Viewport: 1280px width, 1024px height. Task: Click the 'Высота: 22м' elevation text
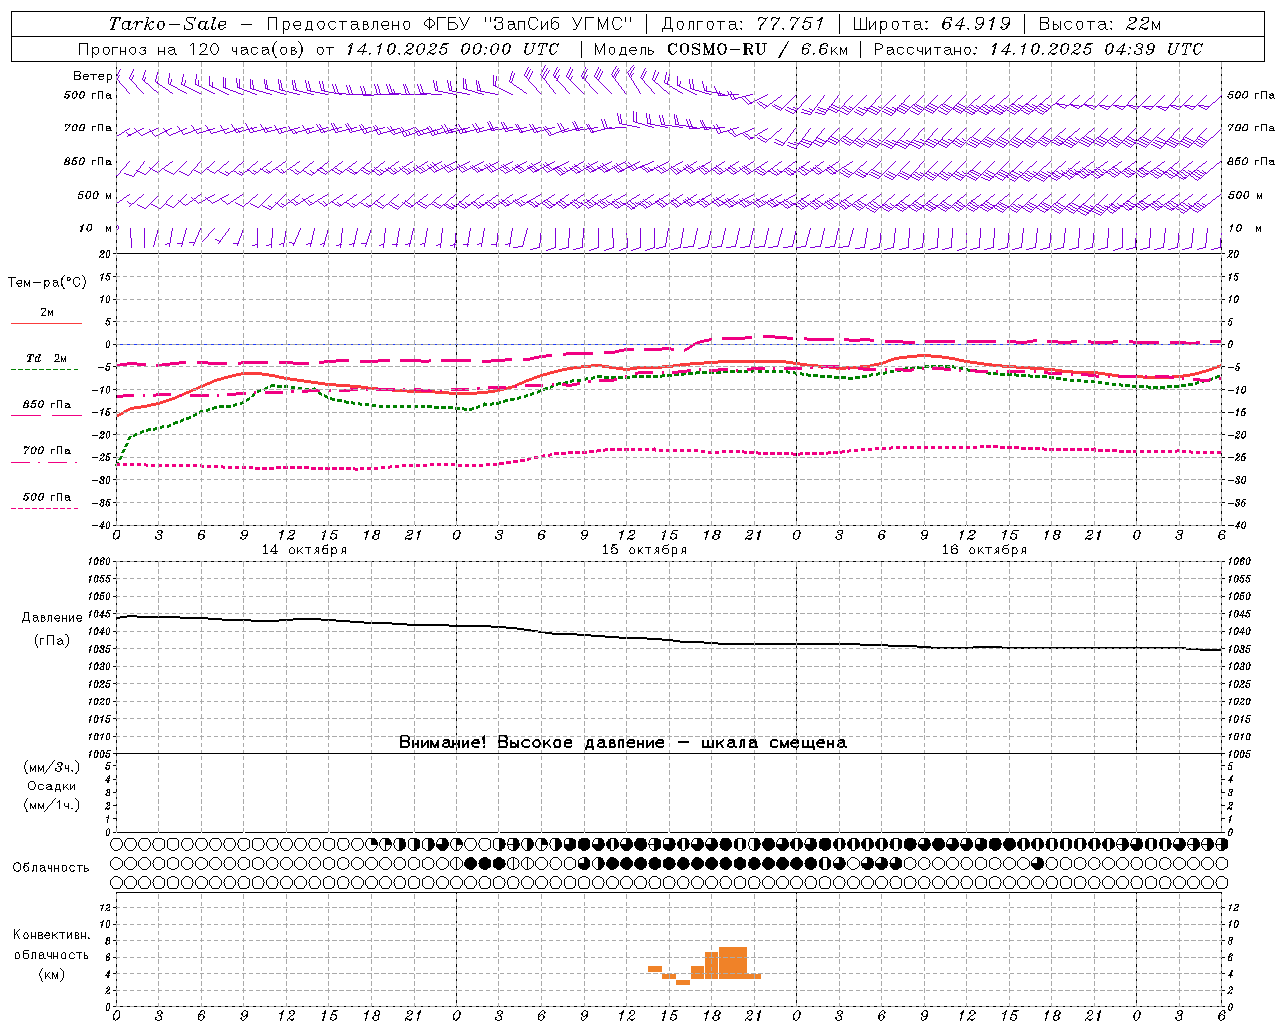pyautogui.click(x=1099, y=24)
